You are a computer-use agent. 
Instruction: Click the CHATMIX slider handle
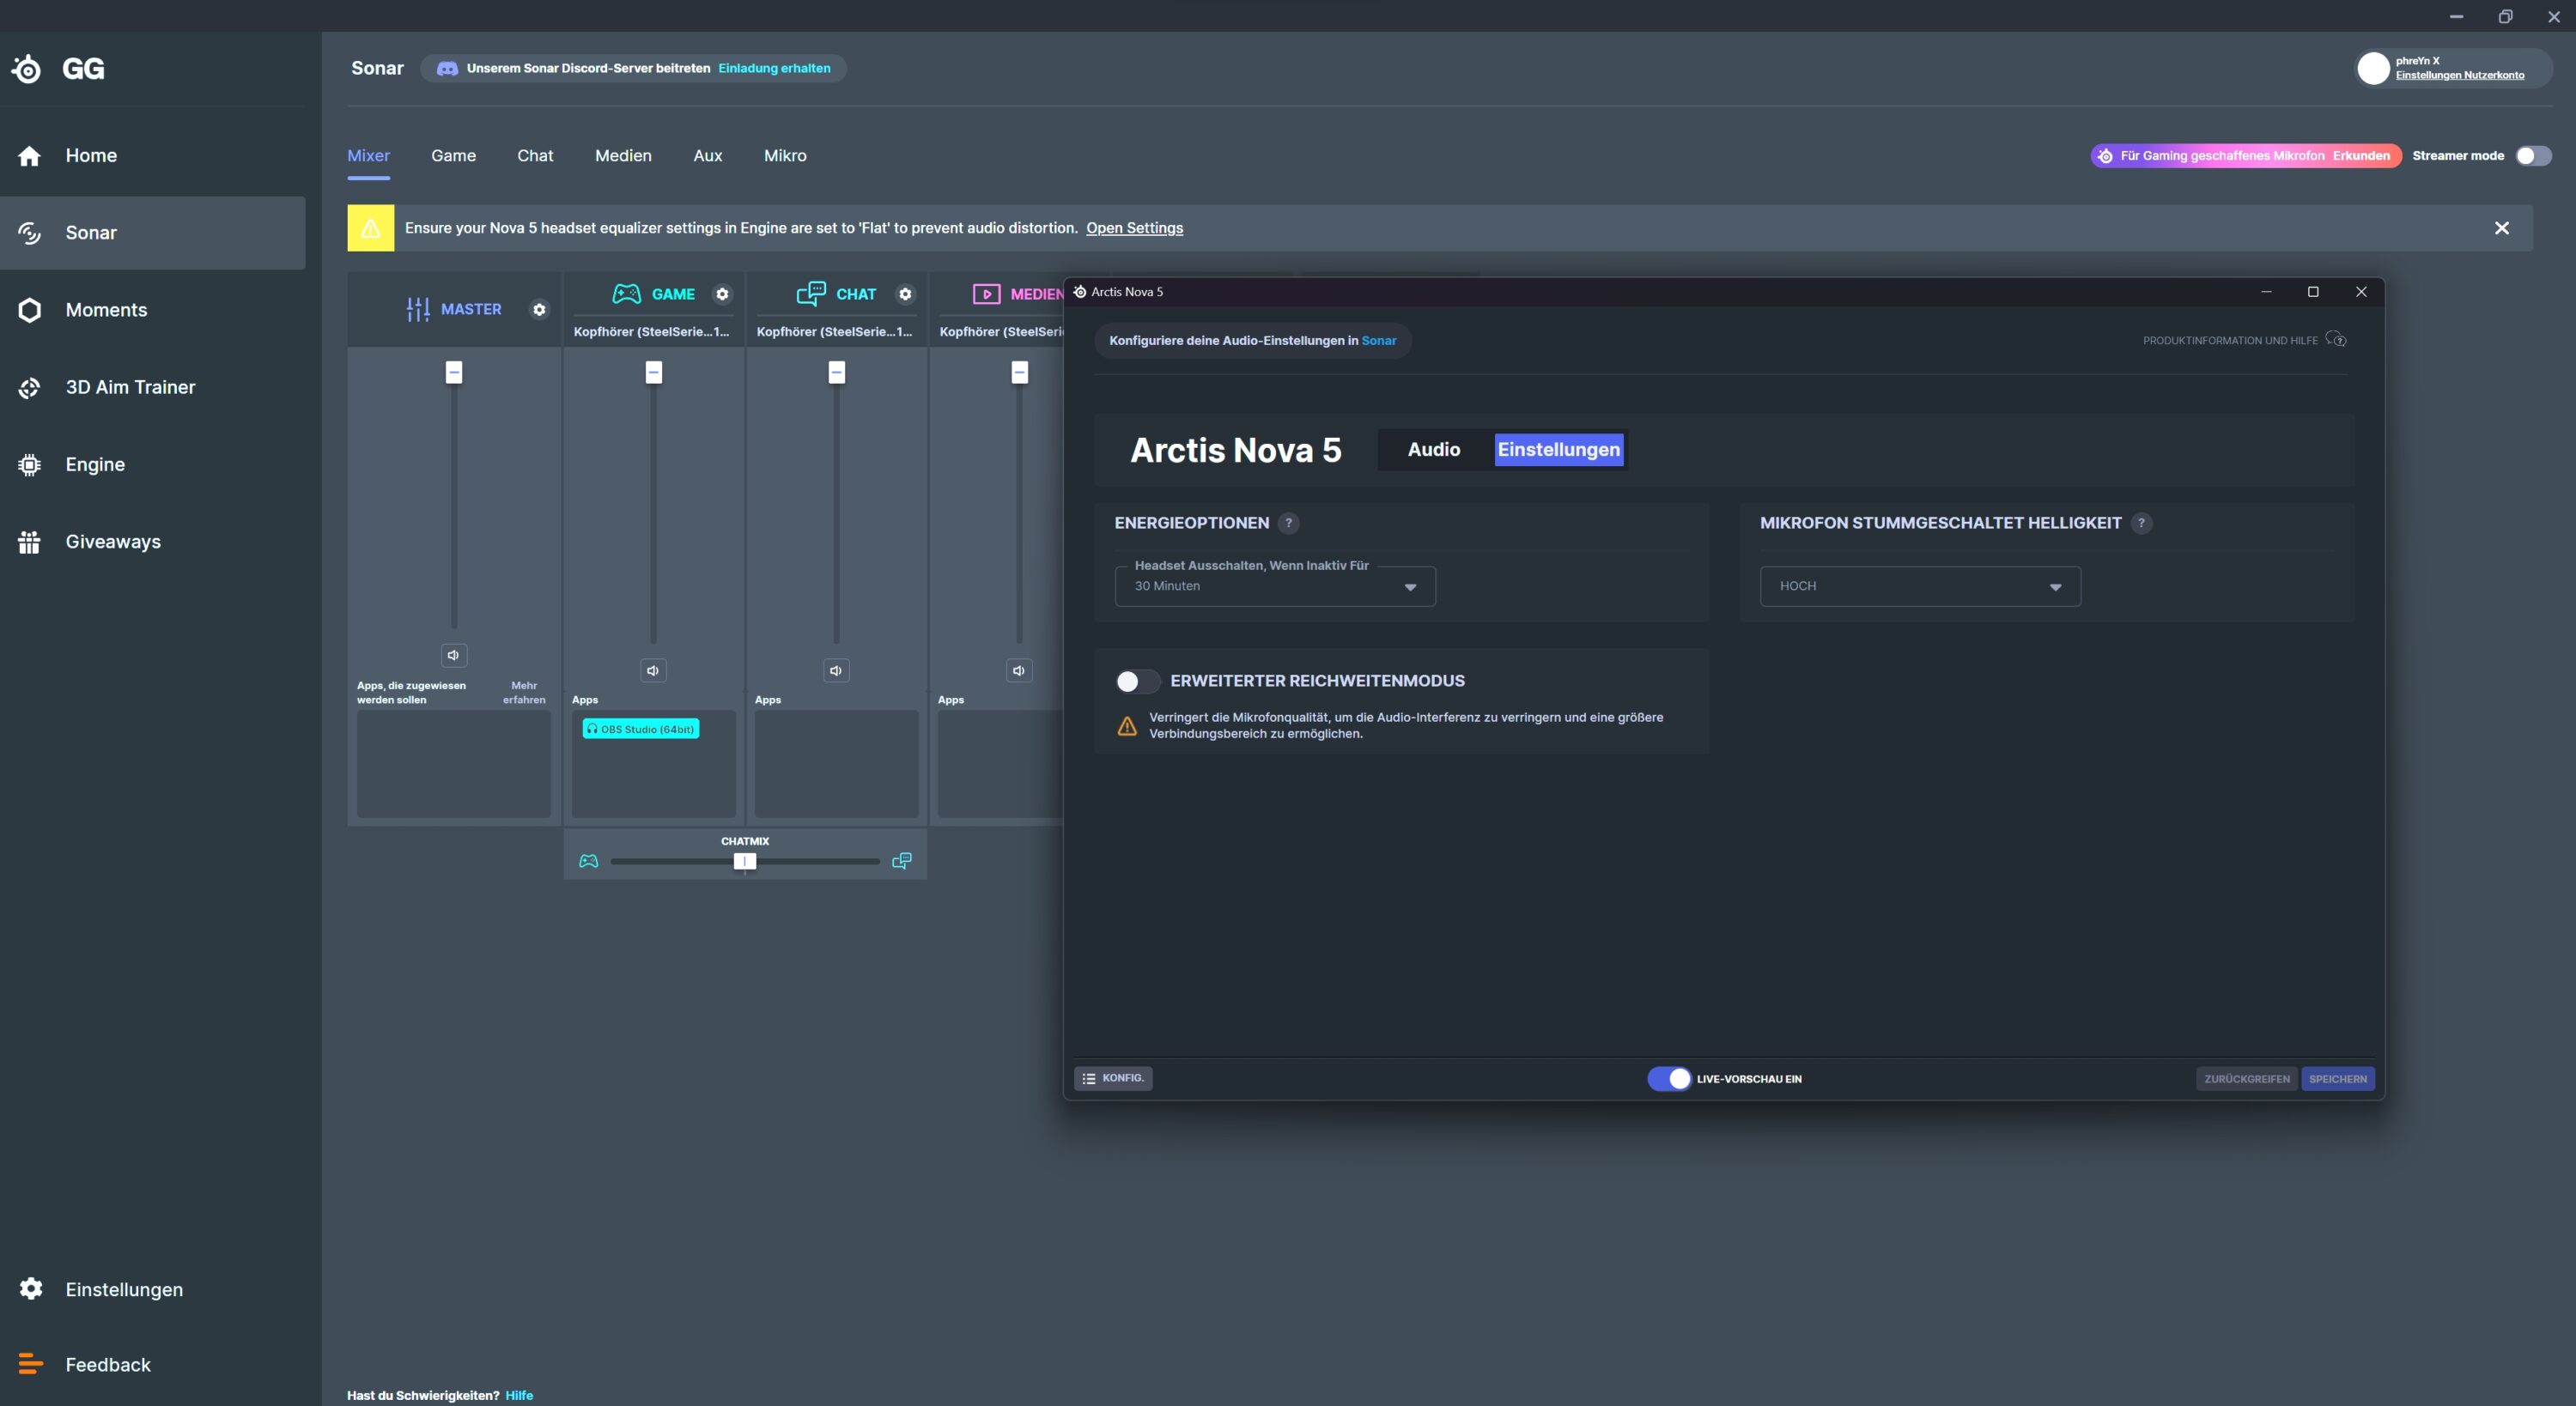tap(744, 861)
